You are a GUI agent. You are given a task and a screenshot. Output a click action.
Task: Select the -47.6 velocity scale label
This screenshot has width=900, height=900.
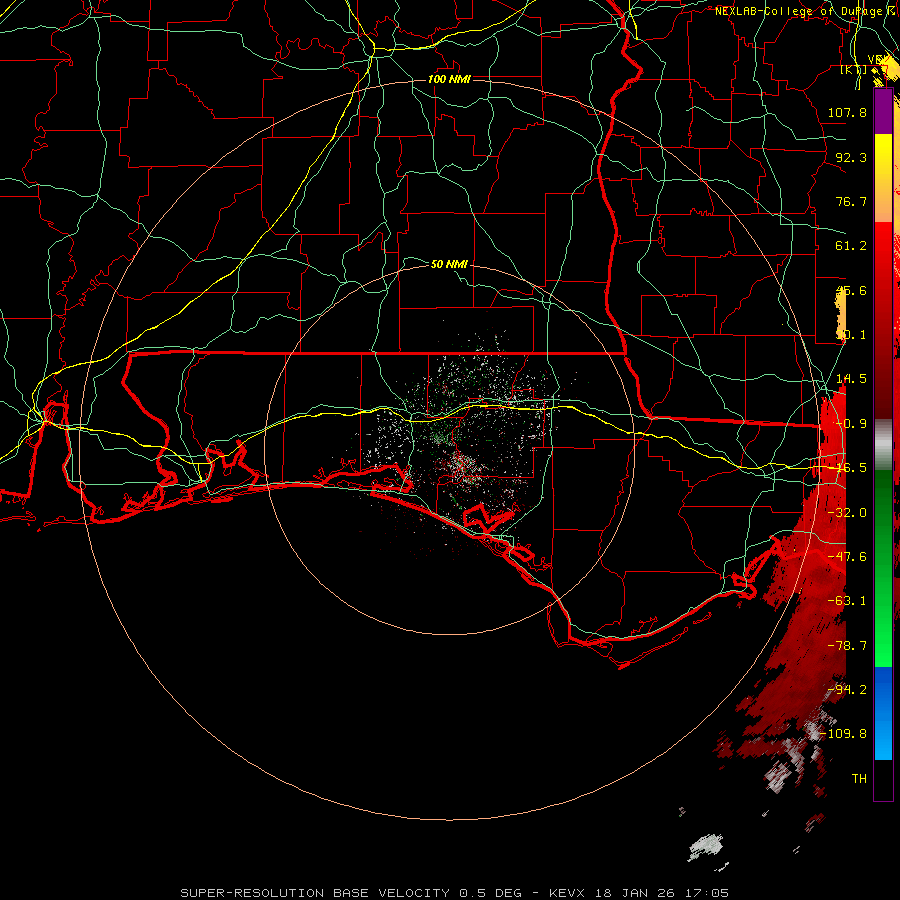[847, 557]
